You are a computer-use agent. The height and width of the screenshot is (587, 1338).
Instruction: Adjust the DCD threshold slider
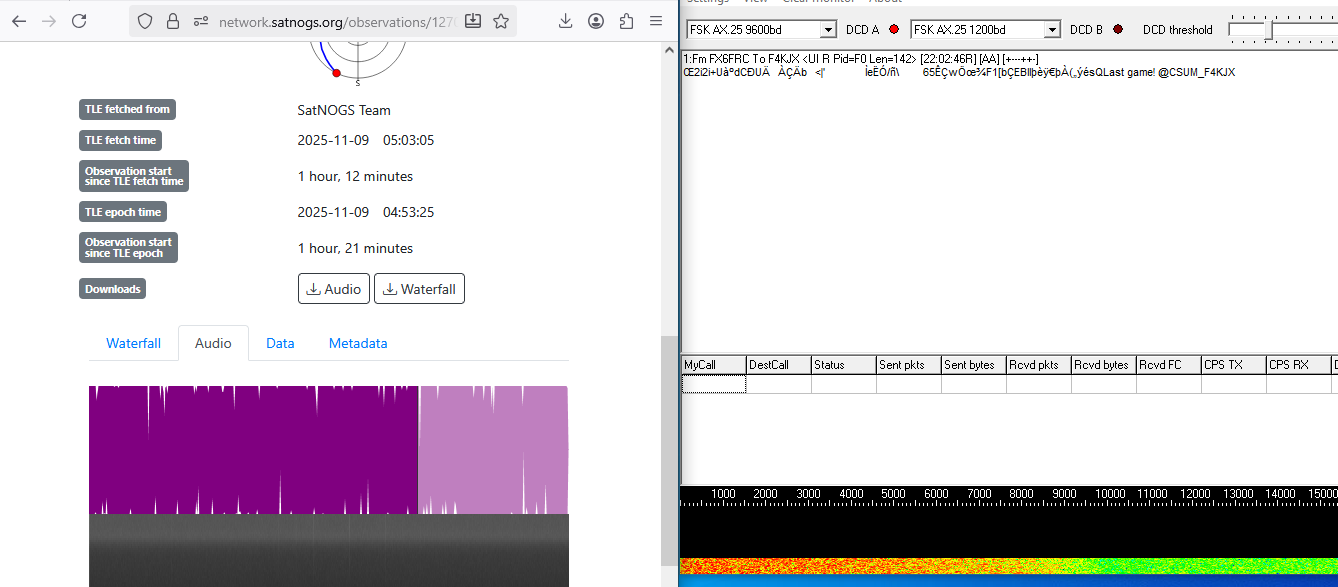(x=1271, y=30)
